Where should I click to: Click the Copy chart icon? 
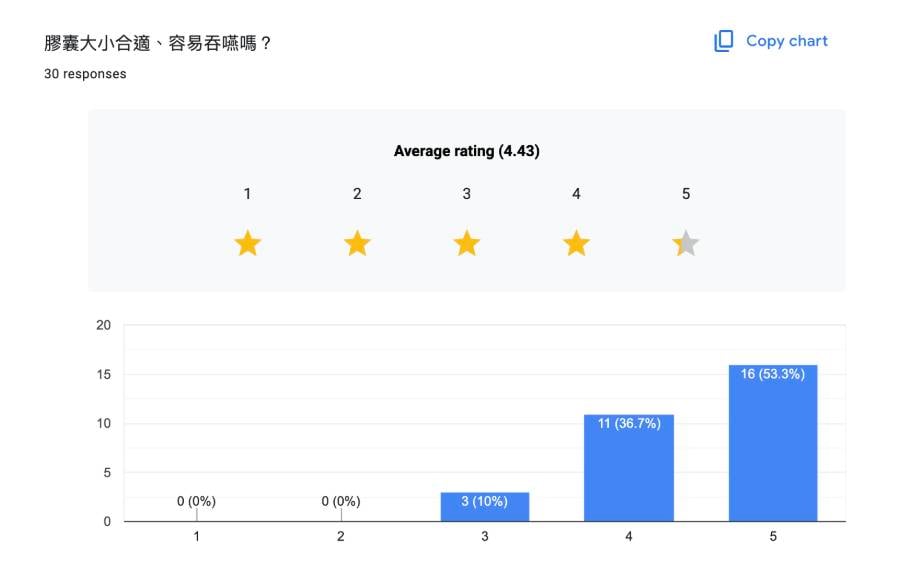coord(723,41)
